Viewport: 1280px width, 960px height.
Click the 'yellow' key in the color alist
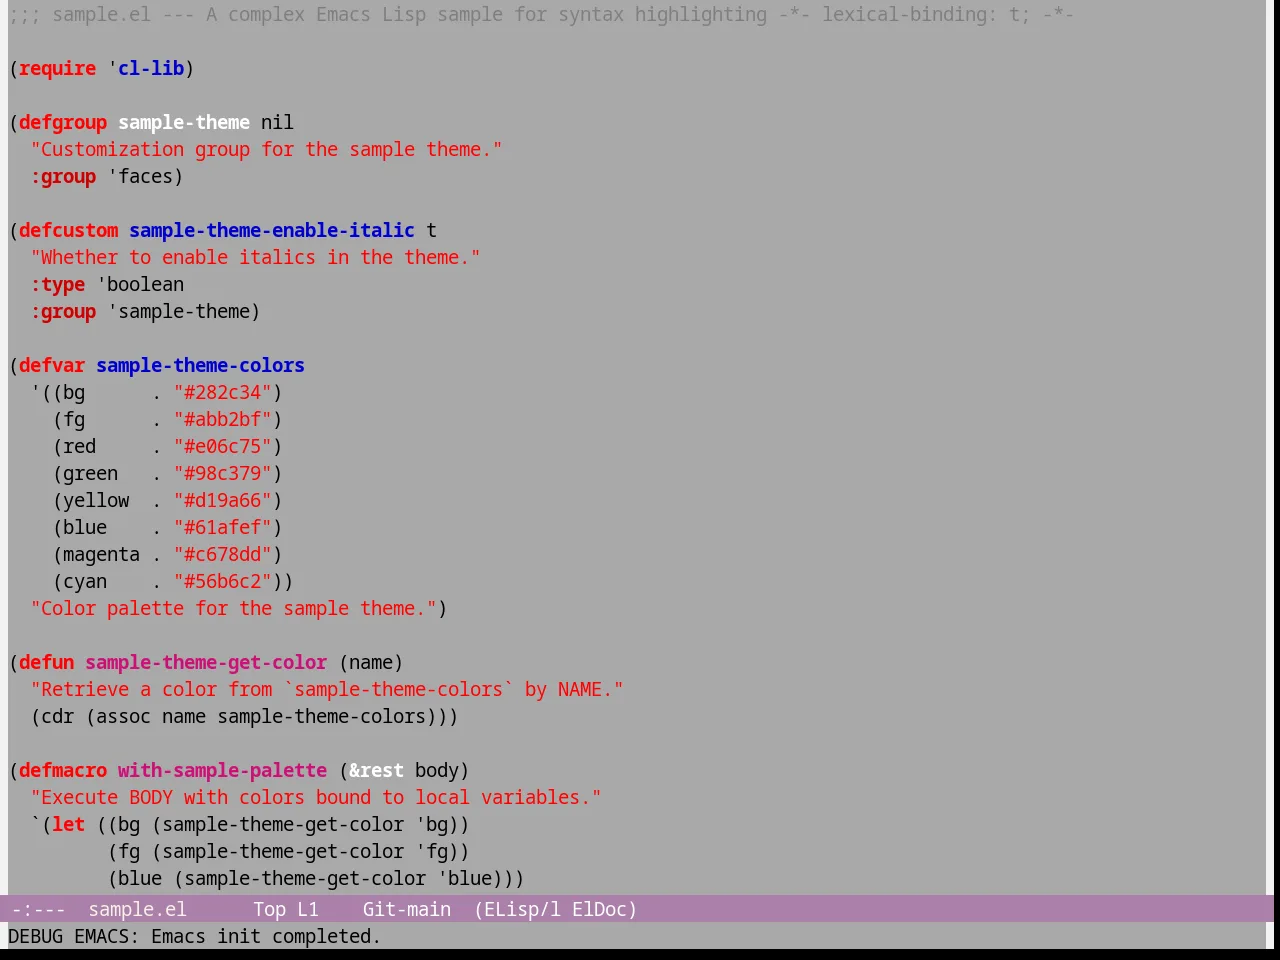96,500
